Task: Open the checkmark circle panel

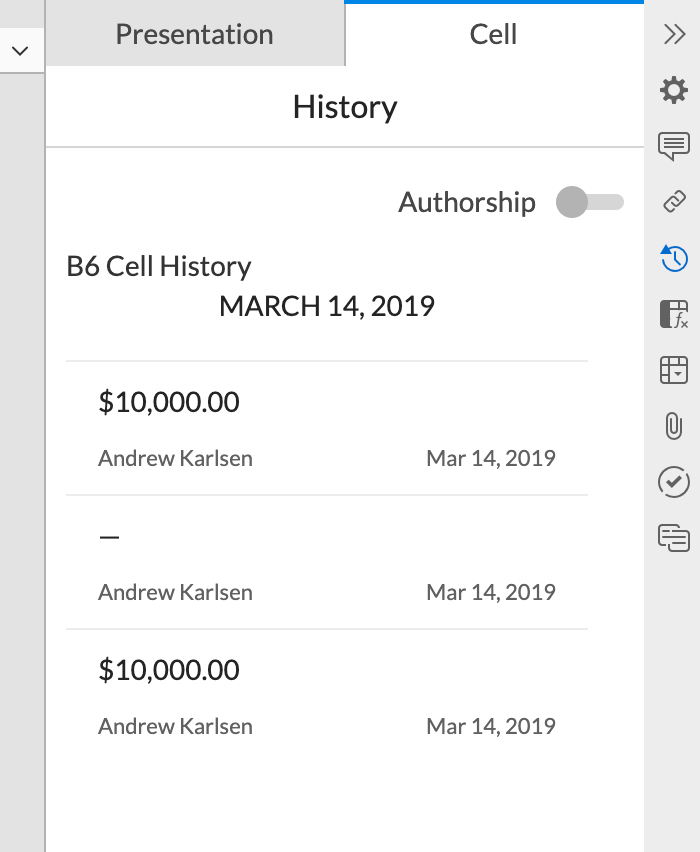Action: point(674,483)
